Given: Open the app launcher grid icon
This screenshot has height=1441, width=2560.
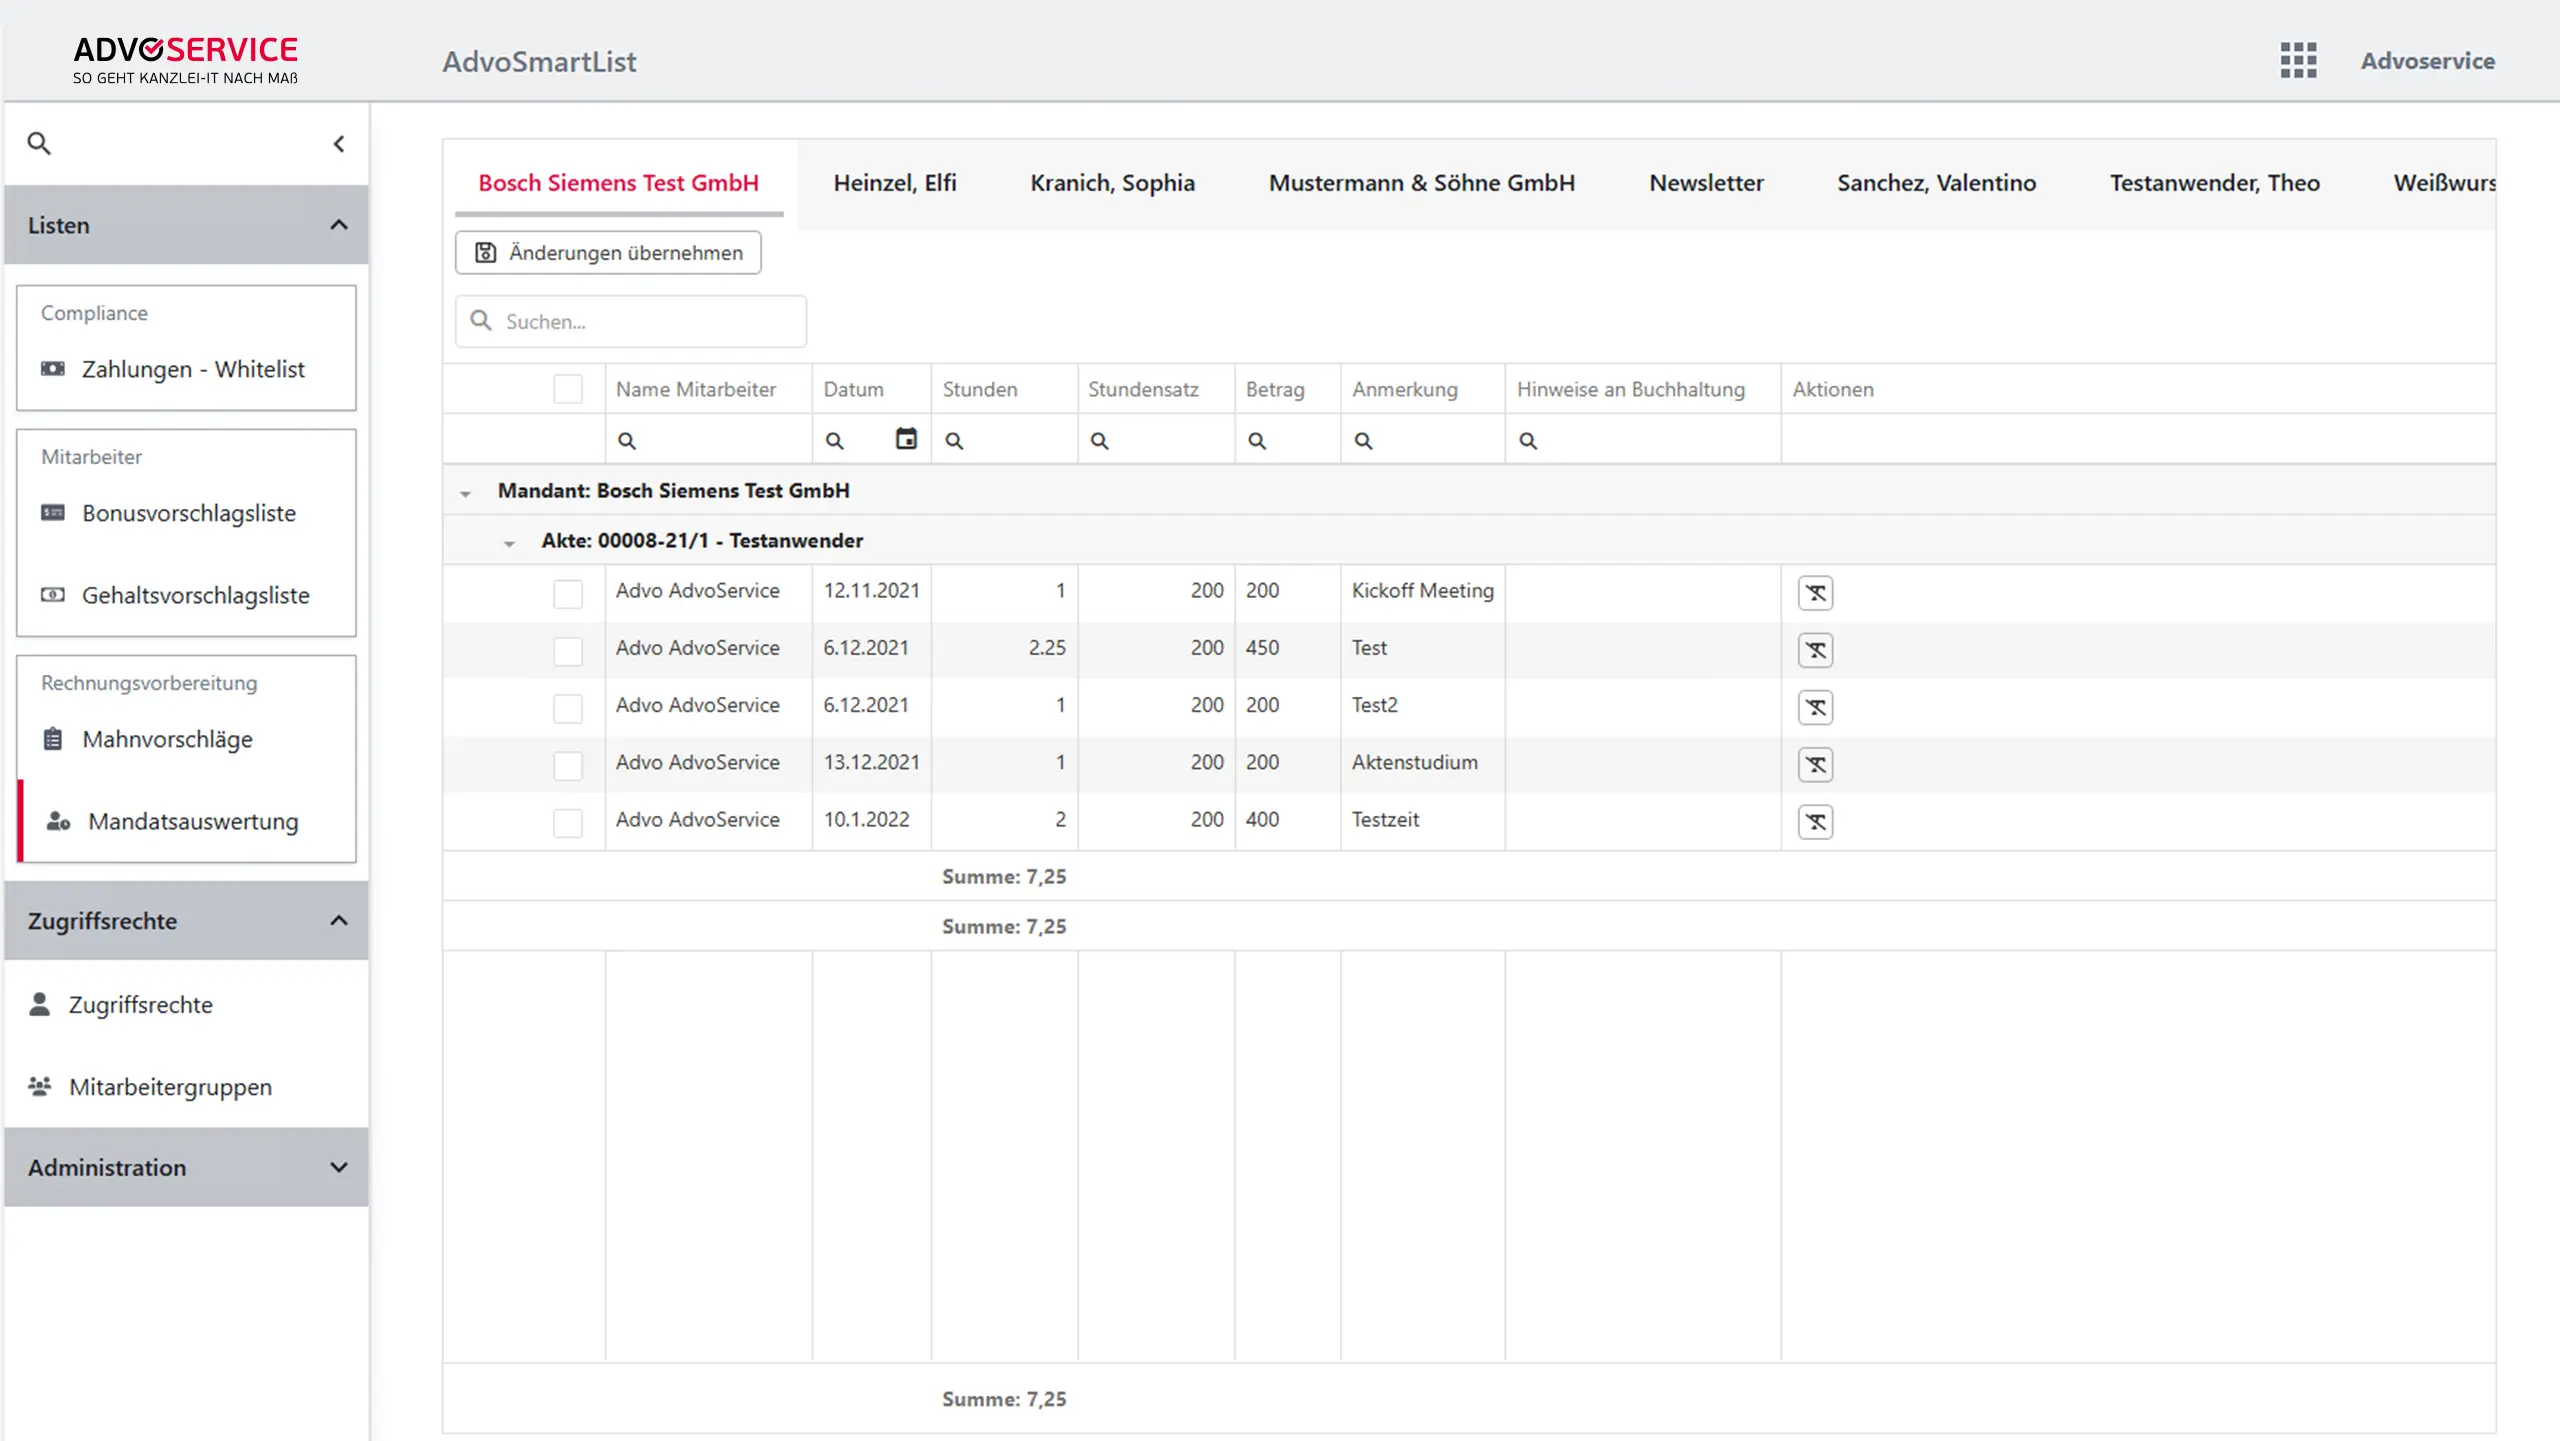Looking at the screenshot, I should [x=2298, y=60].
